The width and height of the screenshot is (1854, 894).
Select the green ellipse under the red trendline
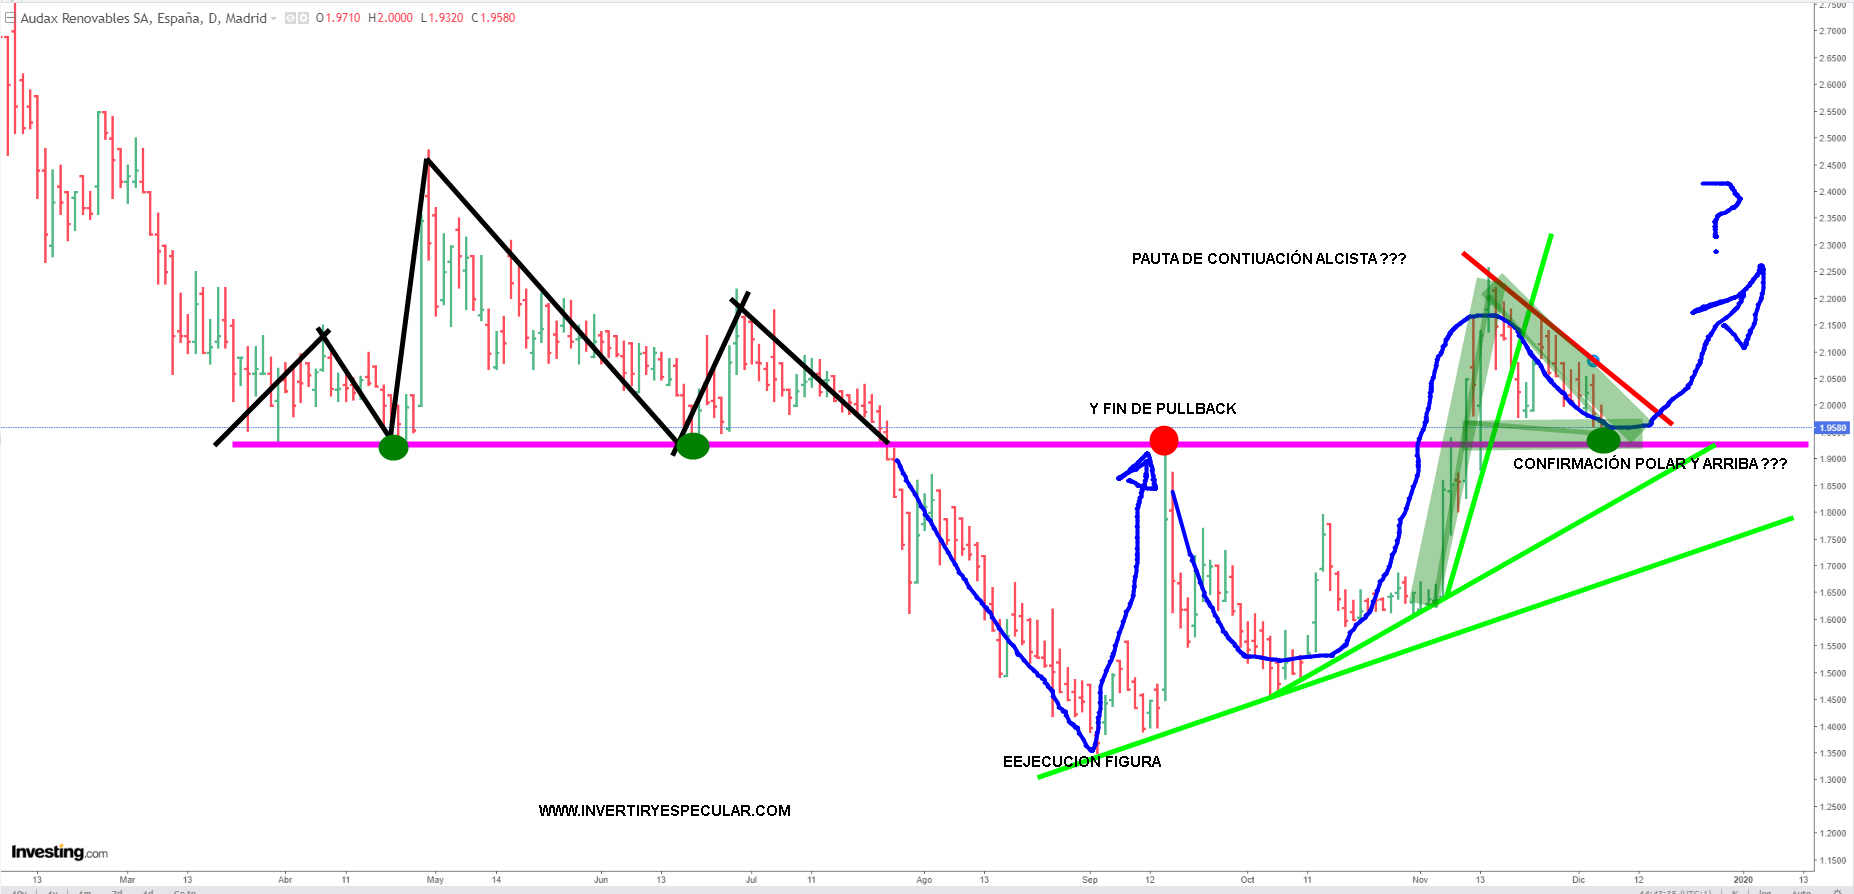pyautogui.click(x=1603, y=439)
